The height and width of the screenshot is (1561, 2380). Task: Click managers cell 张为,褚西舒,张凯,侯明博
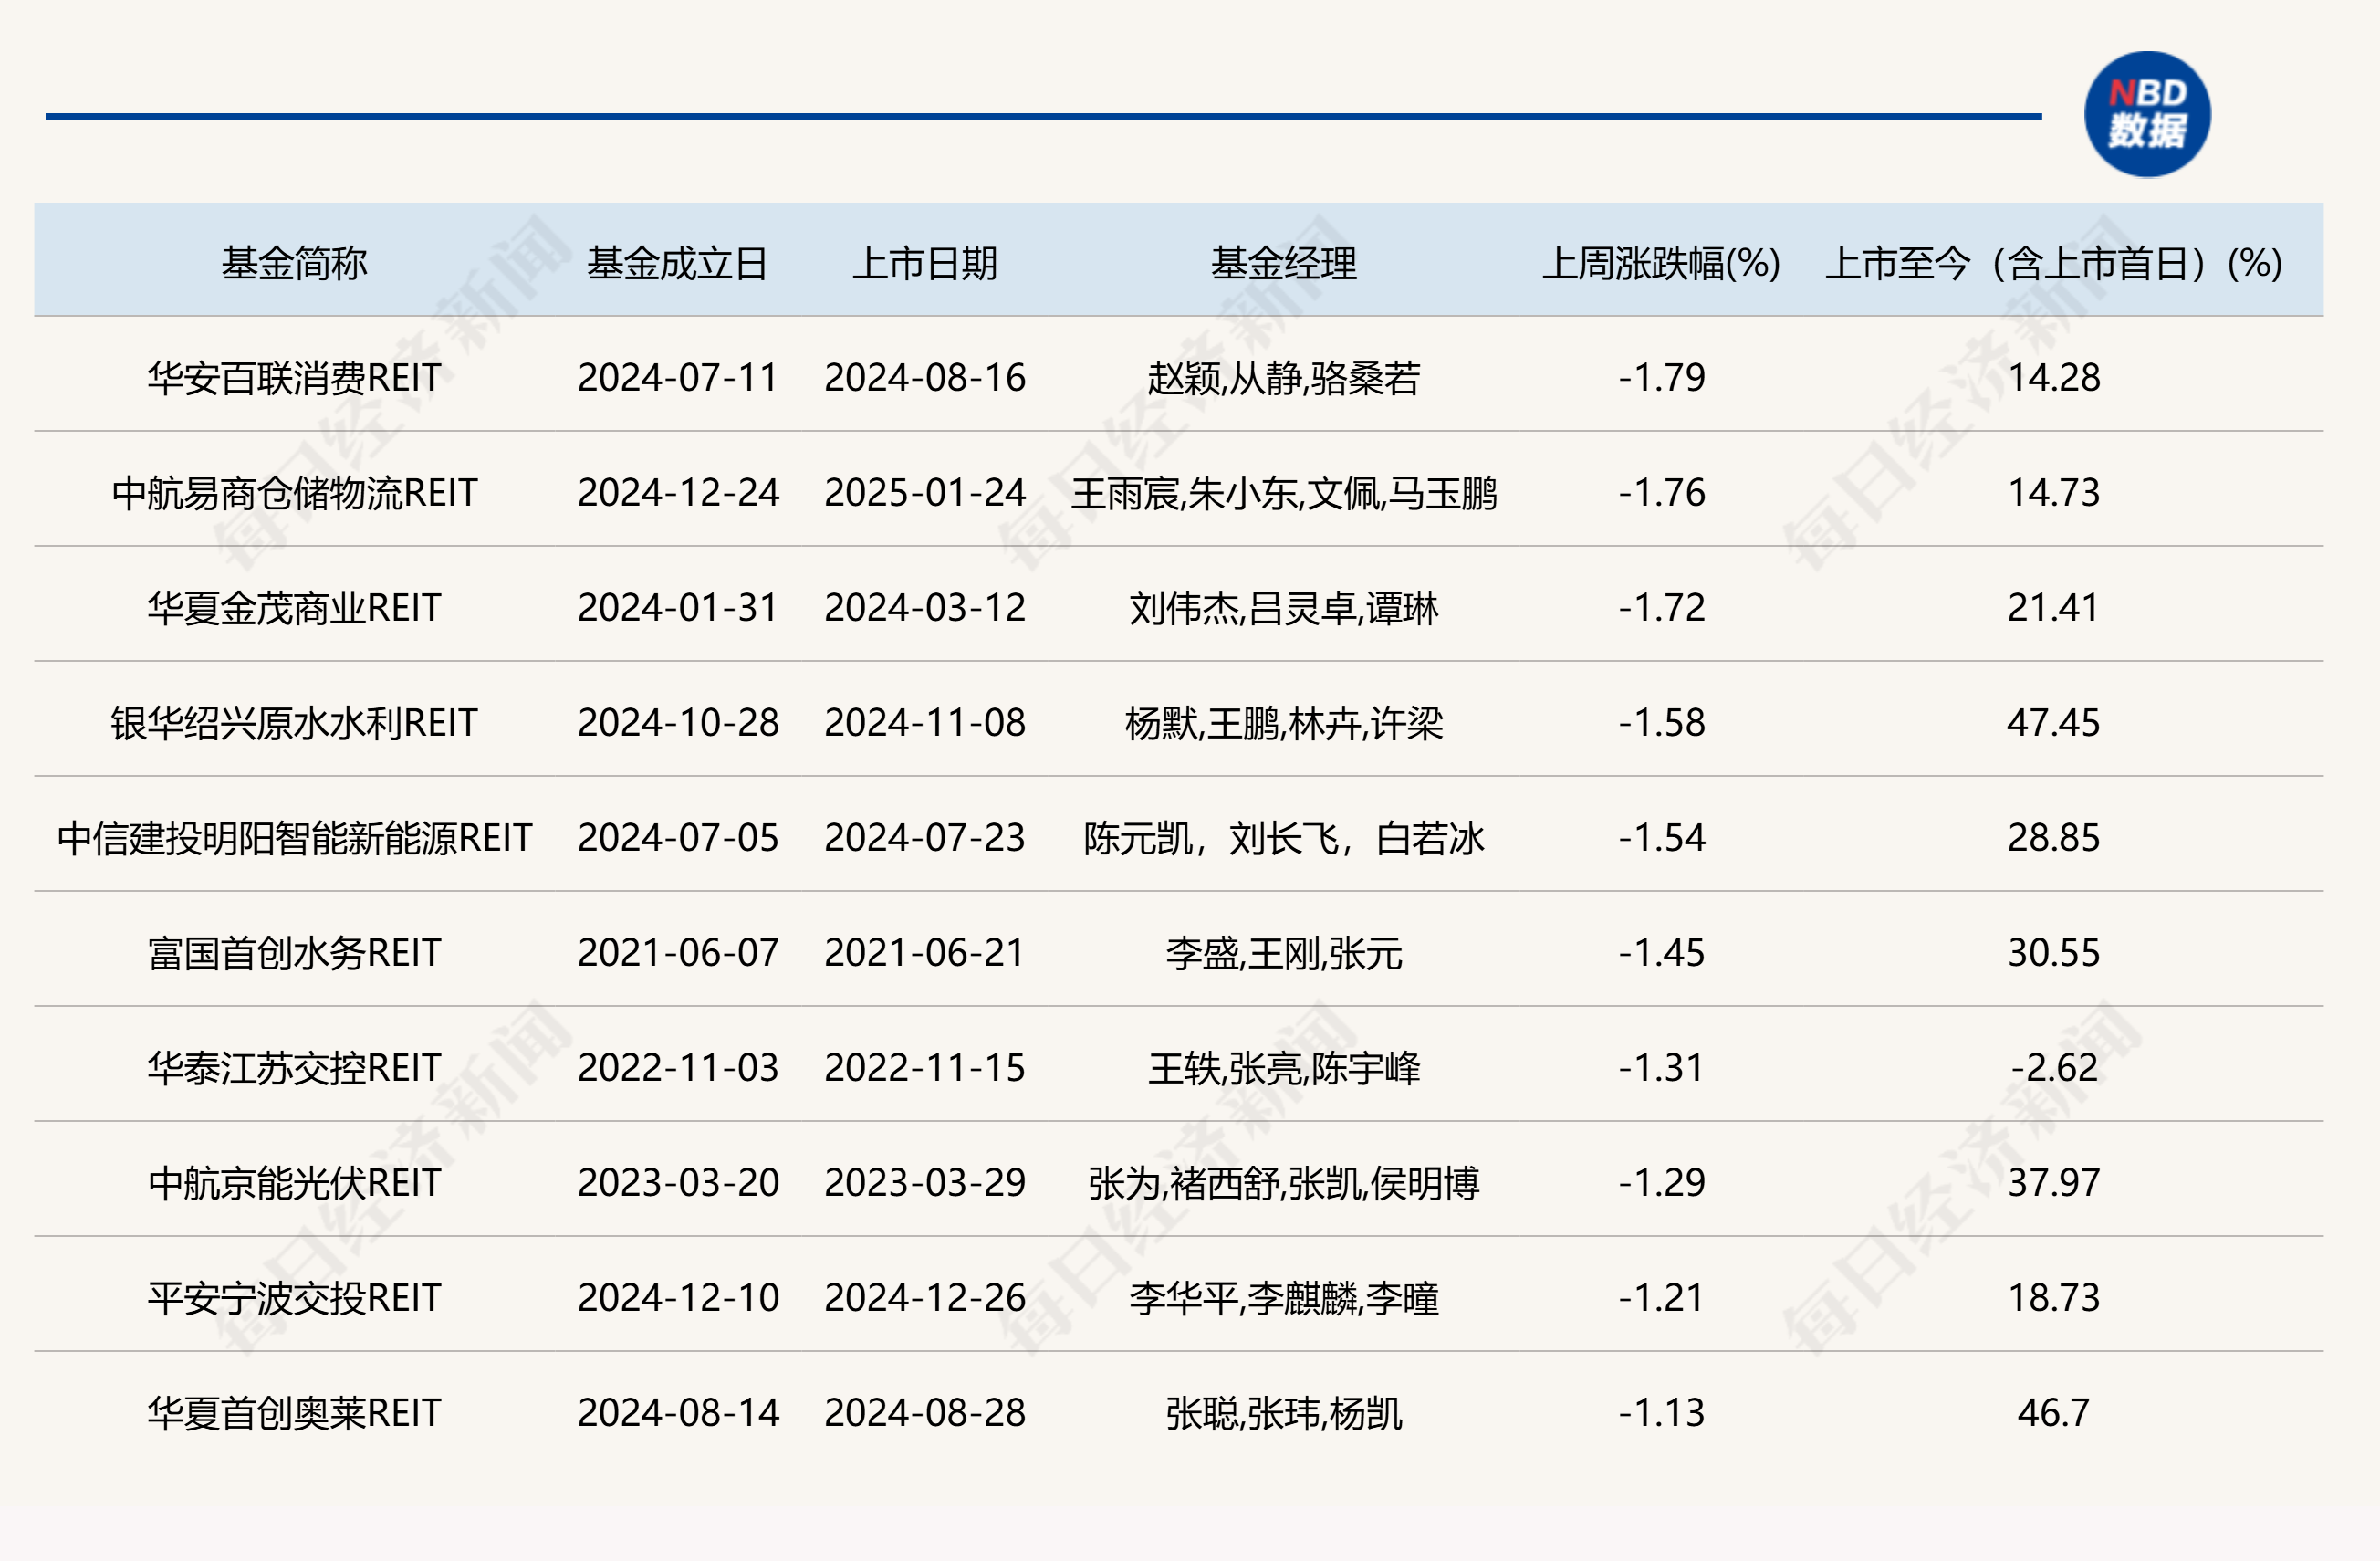[x=1284, y=1184]
